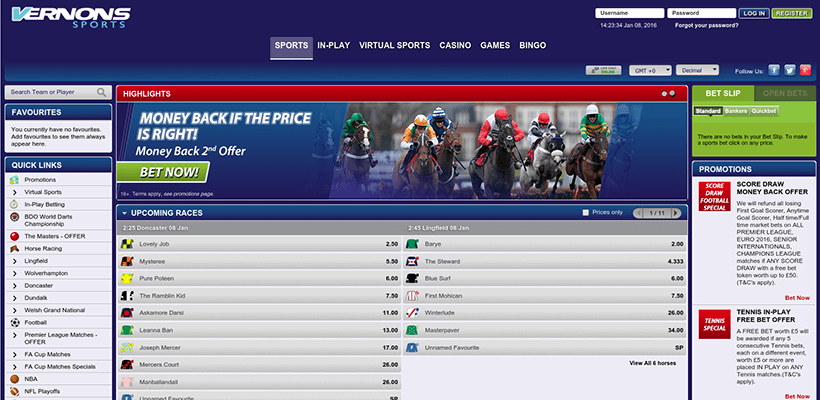Screen dimensions: 820x400
Task: Show the second highlights banner dot
Action: [x=673, y=94]
